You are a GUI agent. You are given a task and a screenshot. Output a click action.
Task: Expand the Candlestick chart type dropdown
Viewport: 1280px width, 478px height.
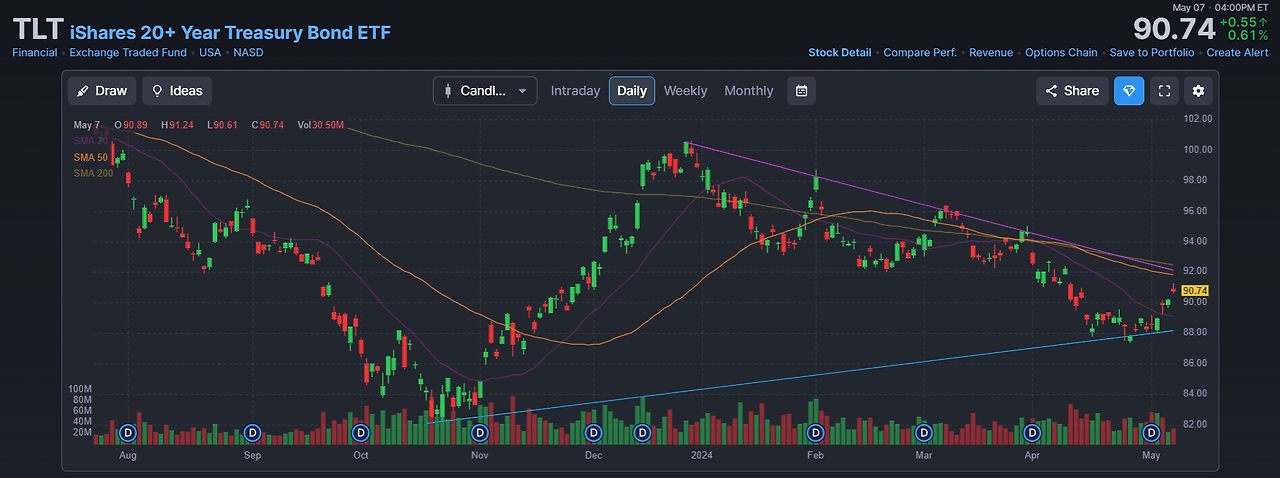485,91
